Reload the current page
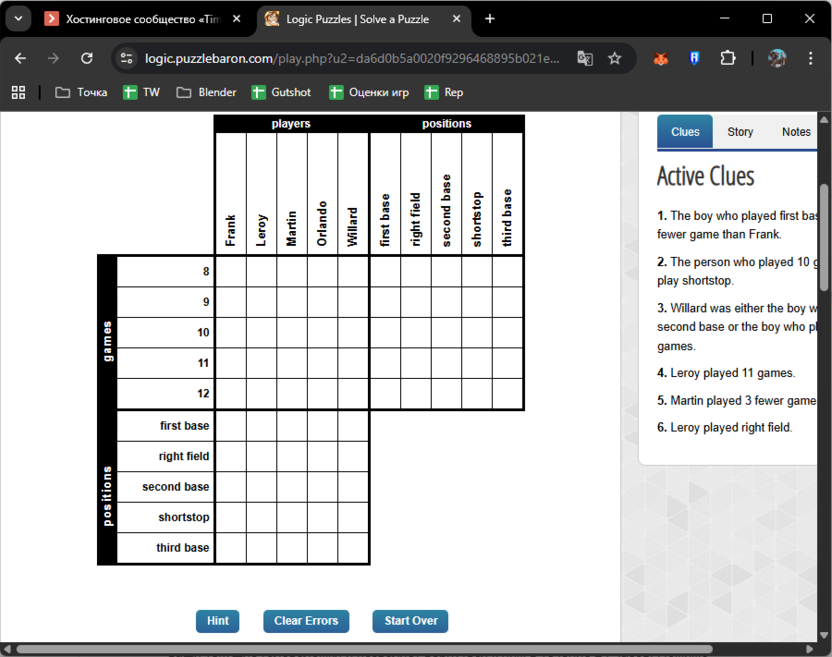 86,58
